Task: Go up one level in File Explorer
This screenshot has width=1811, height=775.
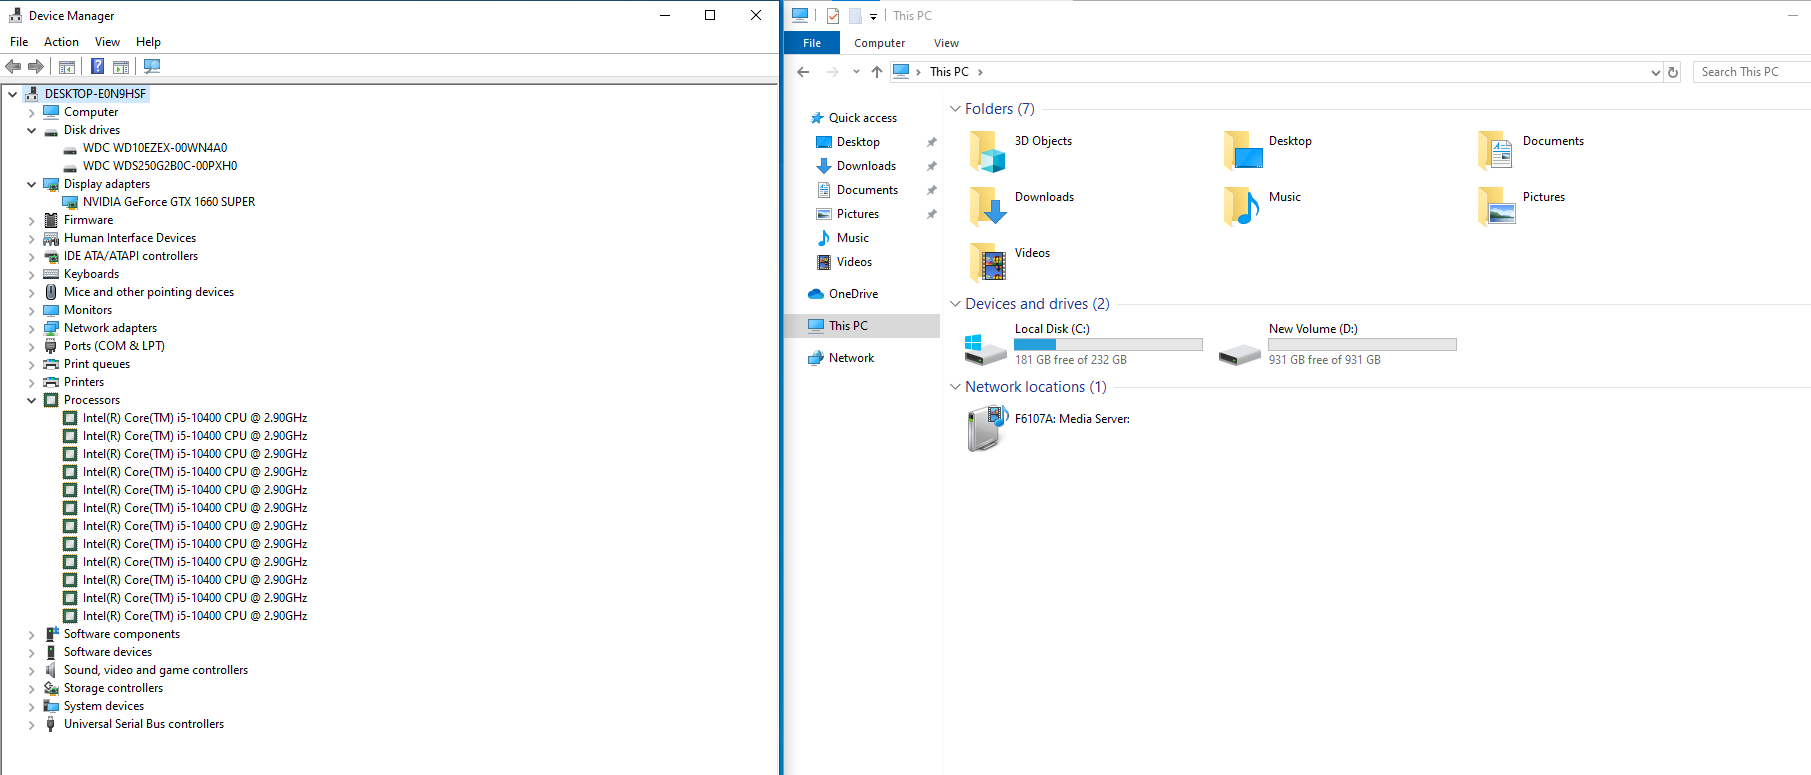Action: click(x=877, y=72)
